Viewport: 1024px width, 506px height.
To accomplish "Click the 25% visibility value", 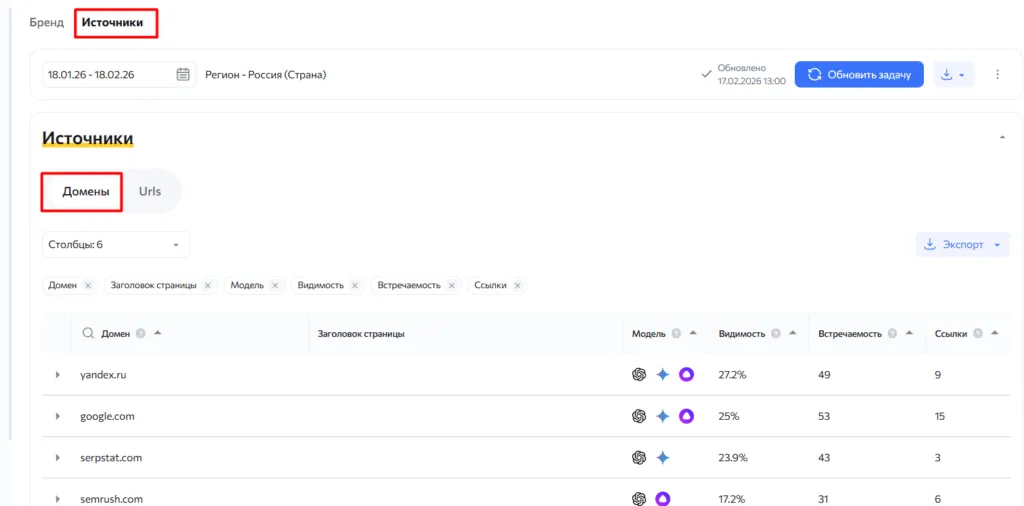I will (x=729, y=417).
